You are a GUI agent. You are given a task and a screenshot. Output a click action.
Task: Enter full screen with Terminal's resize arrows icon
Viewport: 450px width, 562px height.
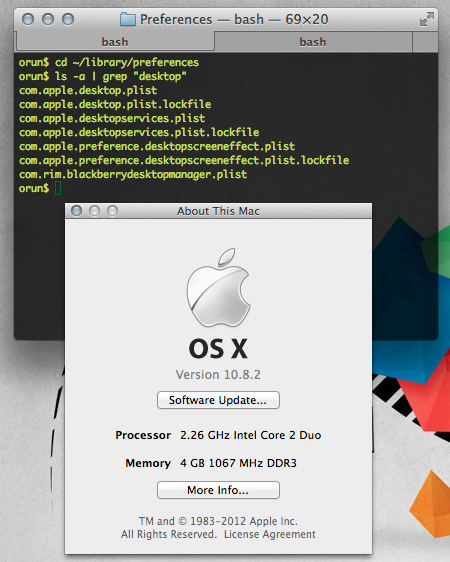tap(427, 19)
